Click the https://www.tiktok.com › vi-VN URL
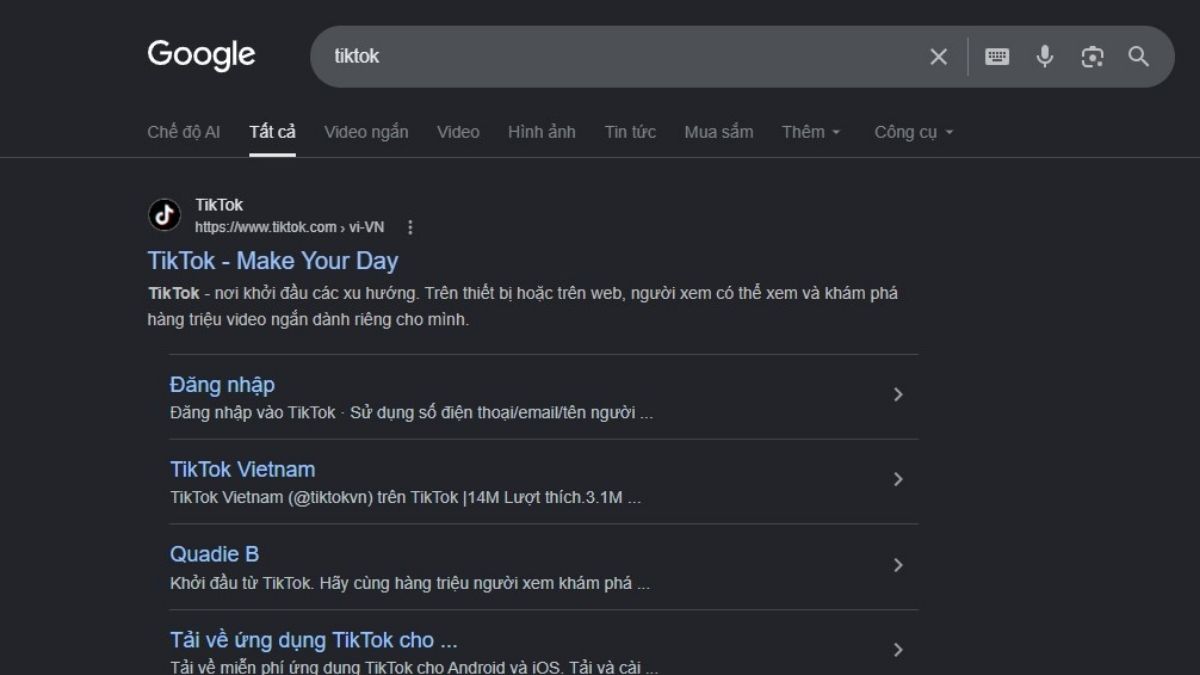The height and width of the screenshot is (675, 1200). [x=289, y=227]
